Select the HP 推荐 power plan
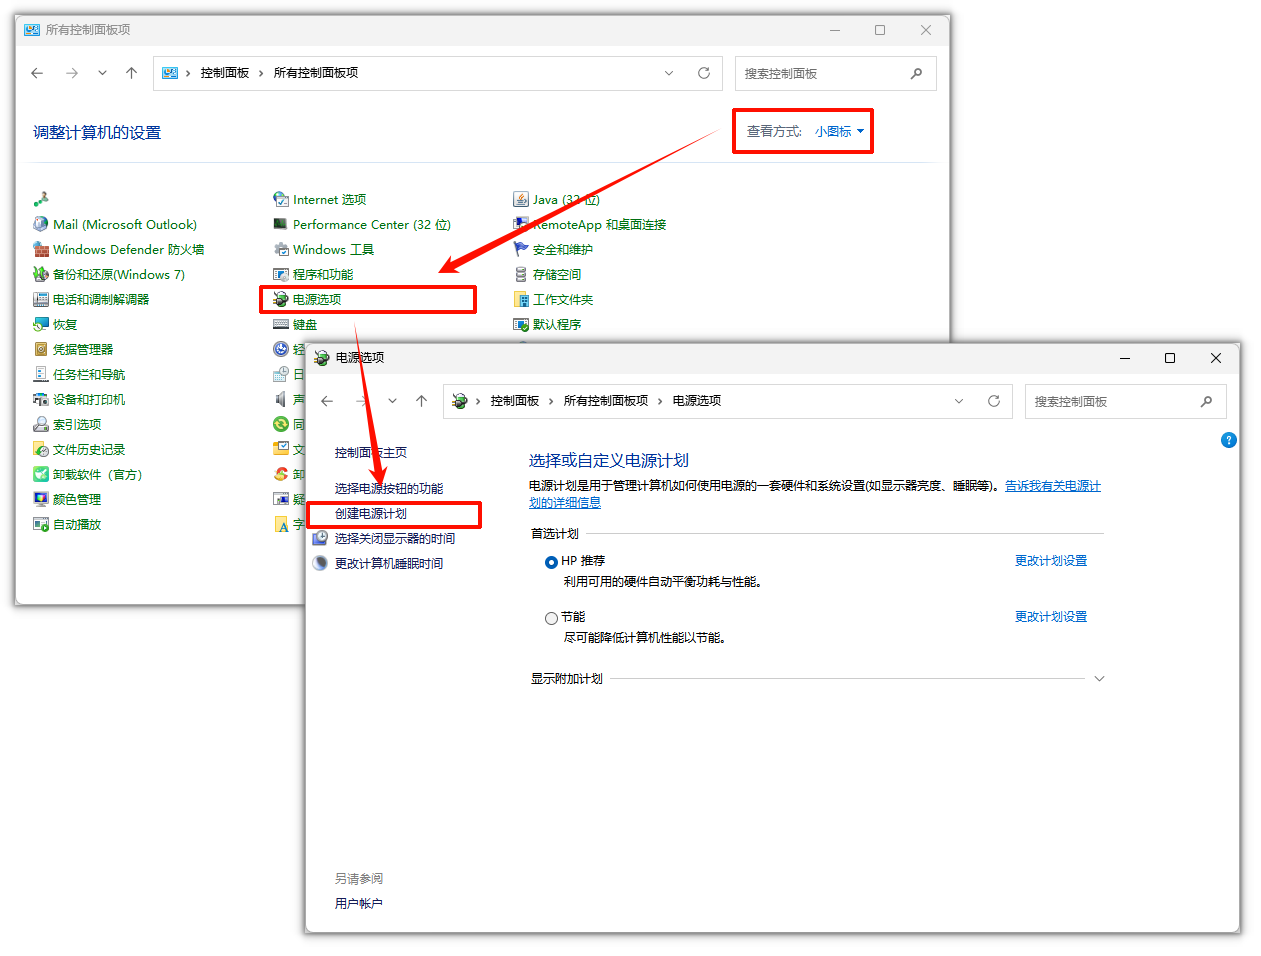Image resolution: width=1261 pixels, height=956 pixels. tap(551, 562)
